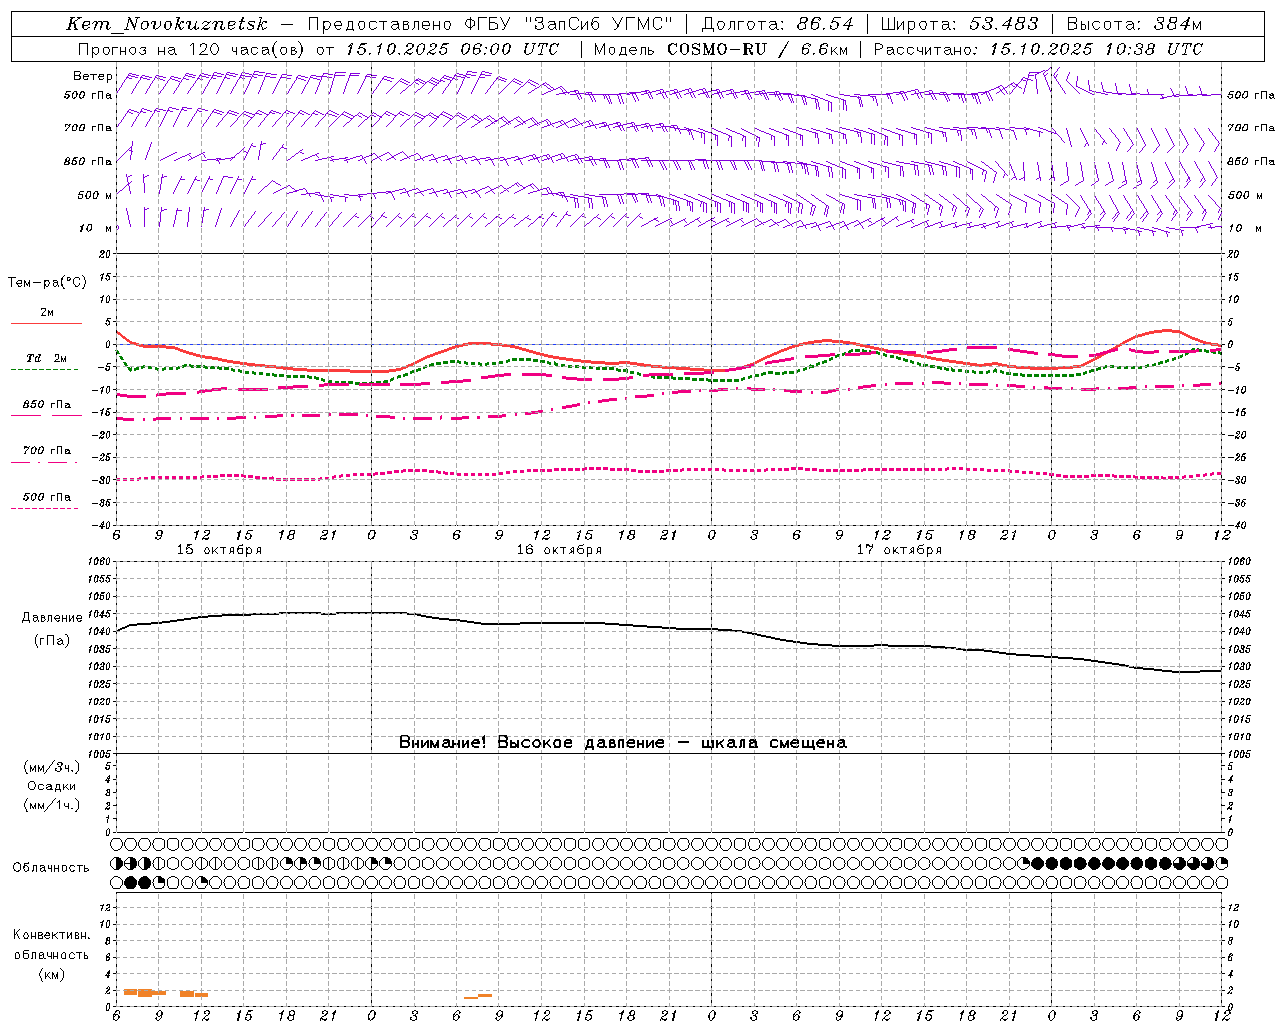Click the 850 гПа wind label on right
Image resolution: width=1280 pixels, height=1024 pixels.
[1251, 161]
